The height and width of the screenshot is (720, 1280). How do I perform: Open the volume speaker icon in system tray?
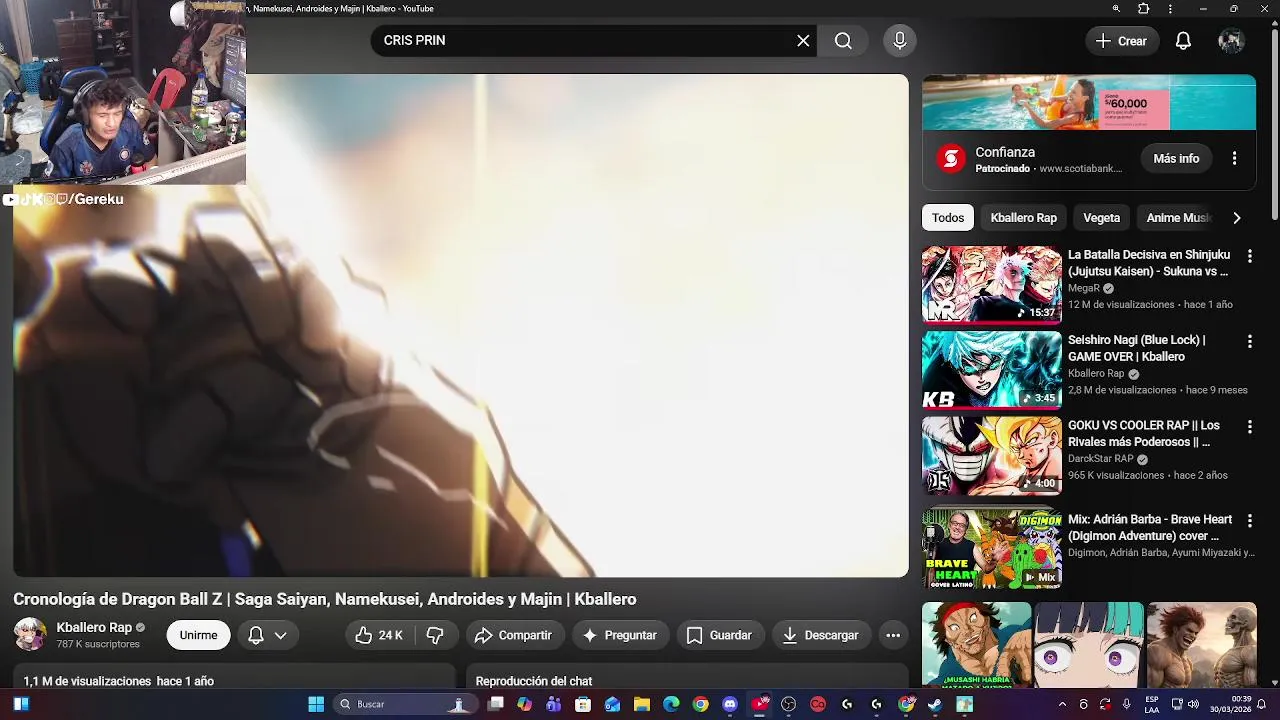click(1193, 704)
